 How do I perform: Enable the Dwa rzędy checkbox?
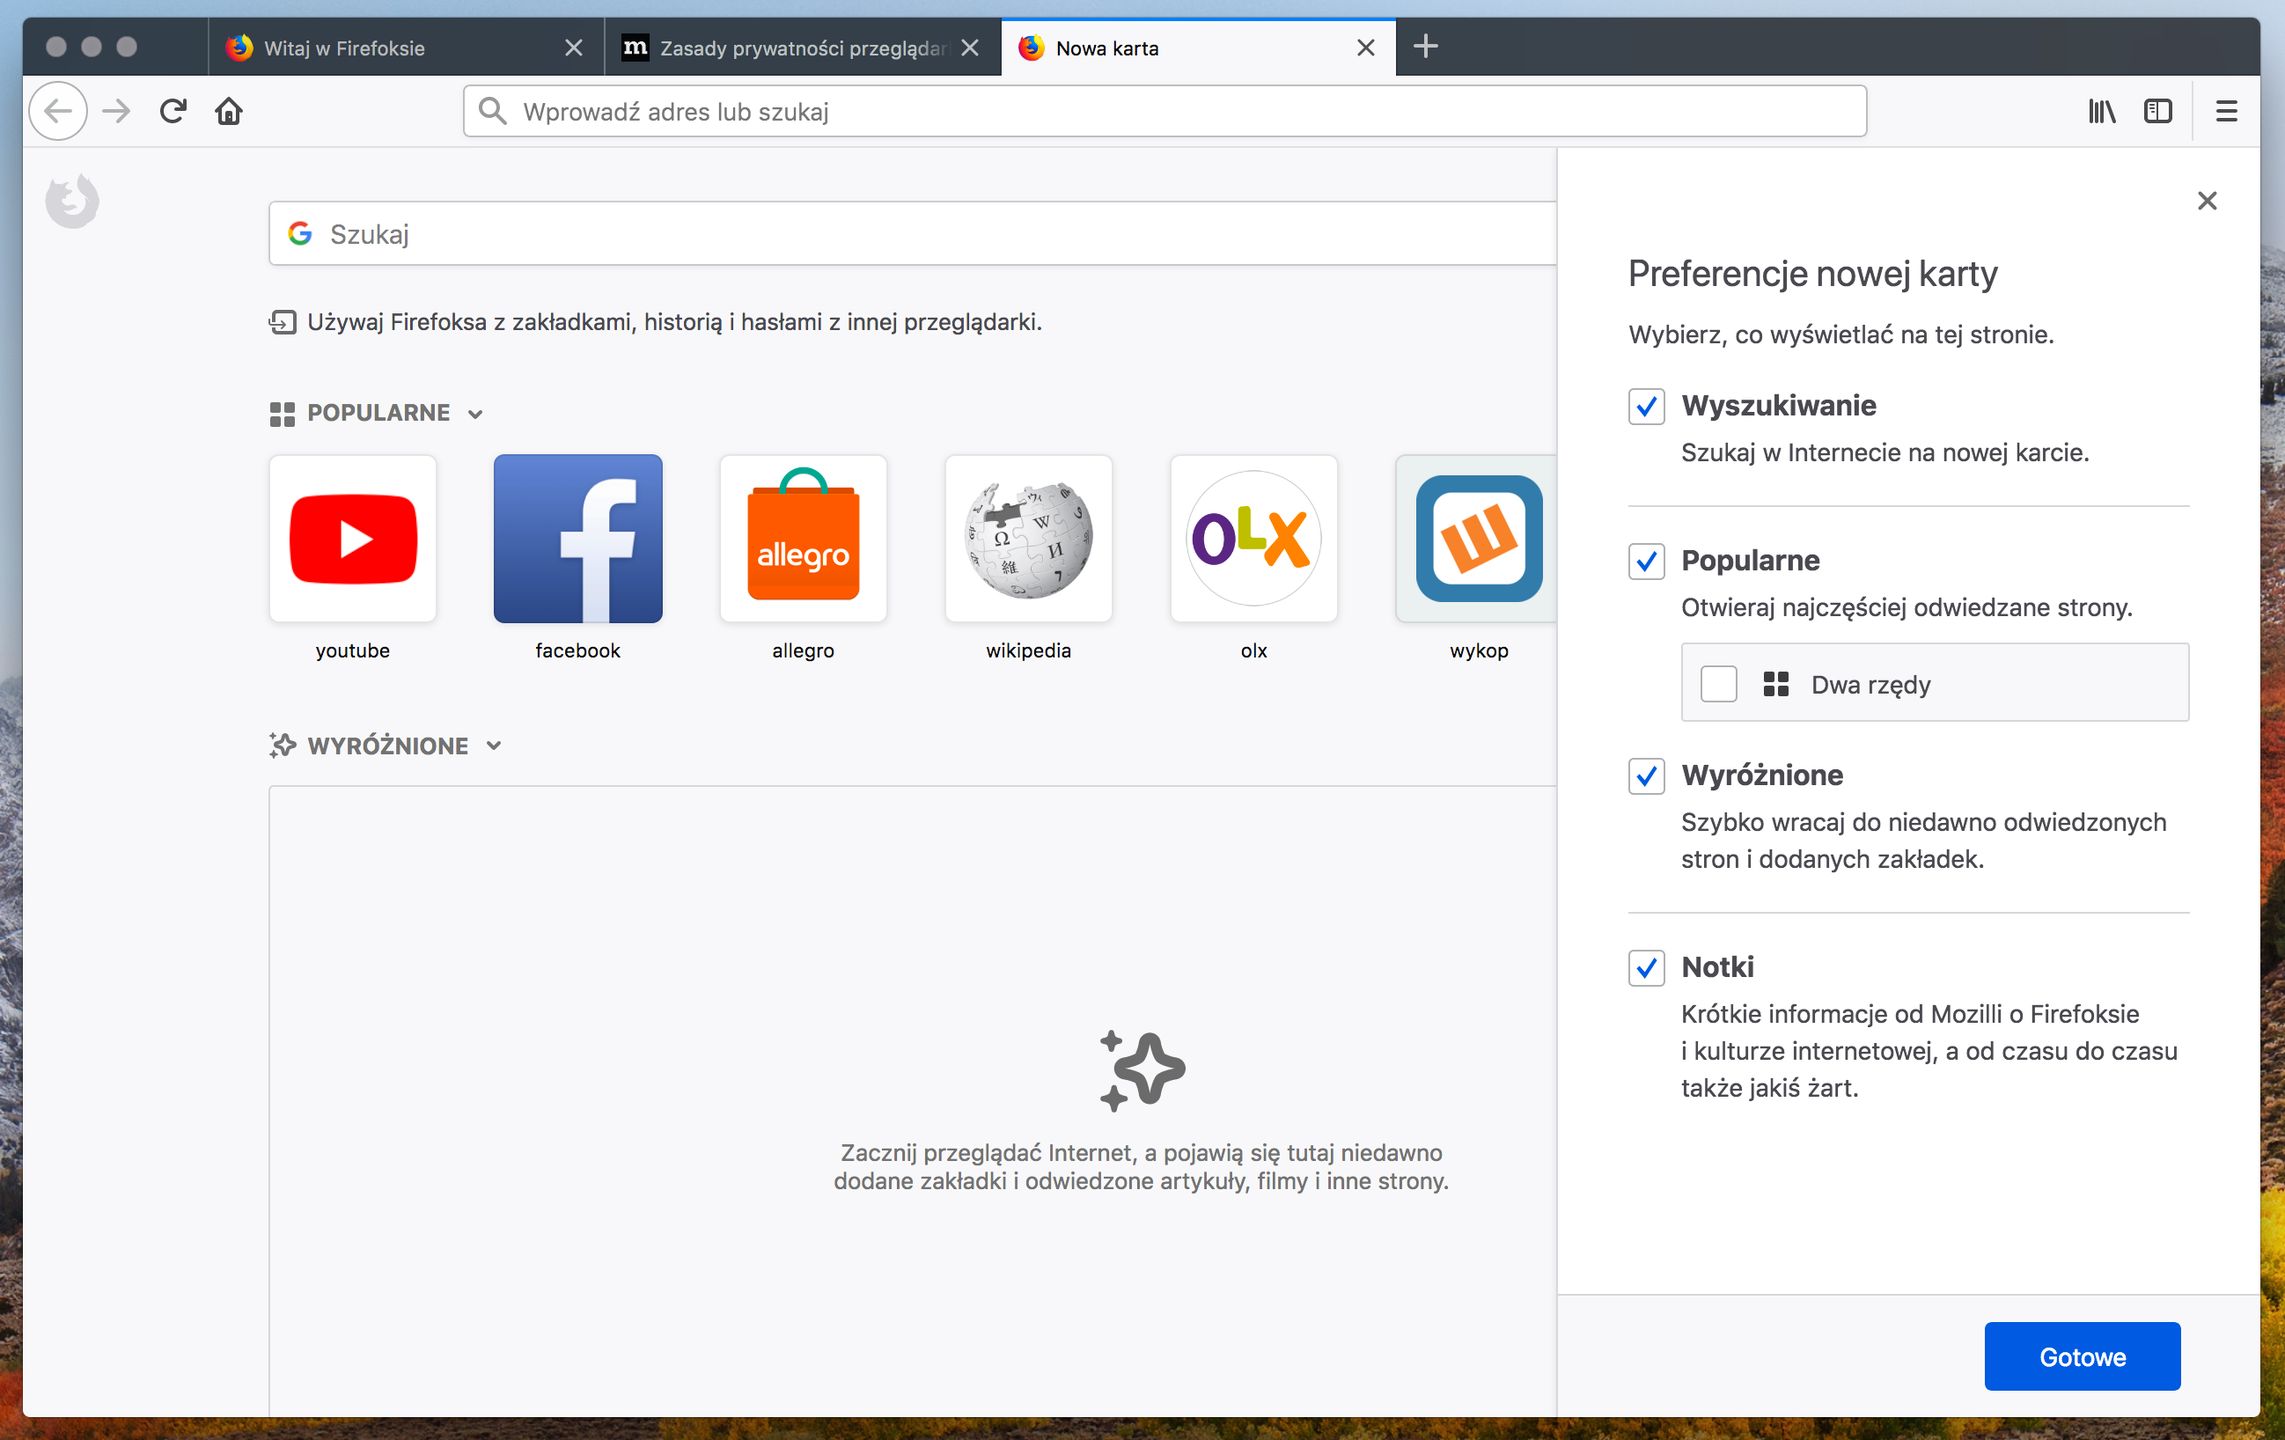click(x=1718, y=684)
